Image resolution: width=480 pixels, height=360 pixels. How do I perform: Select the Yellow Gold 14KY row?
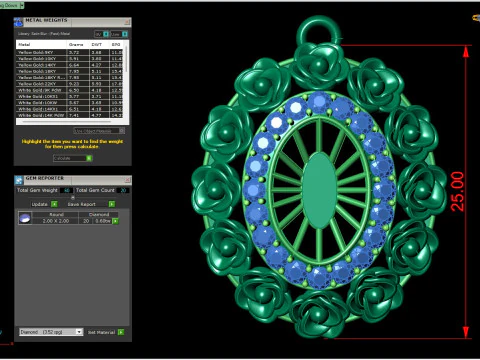70,65
